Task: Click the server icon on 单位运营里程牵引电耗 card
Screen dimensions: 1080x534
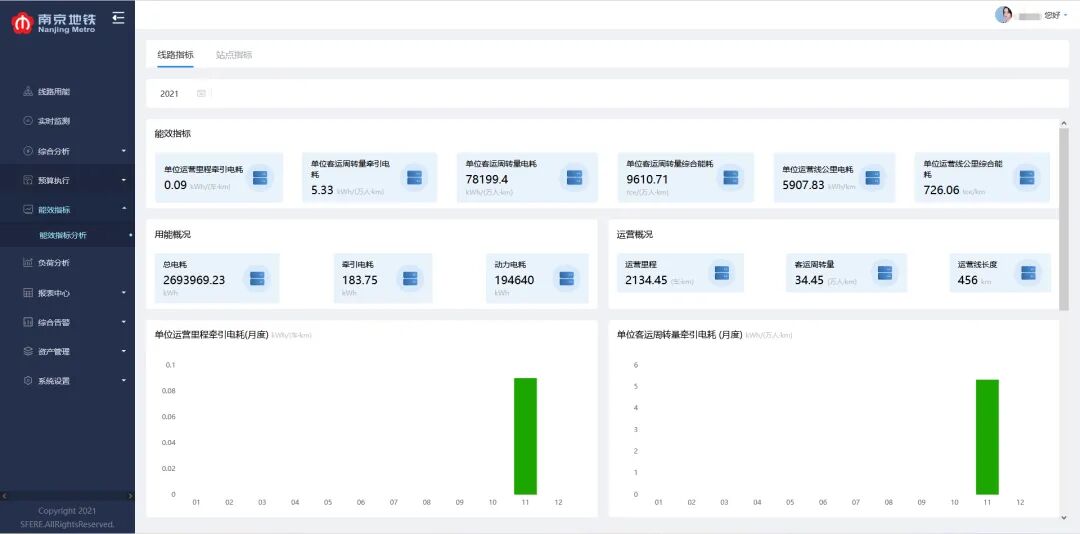Action: tap(260, 178)
